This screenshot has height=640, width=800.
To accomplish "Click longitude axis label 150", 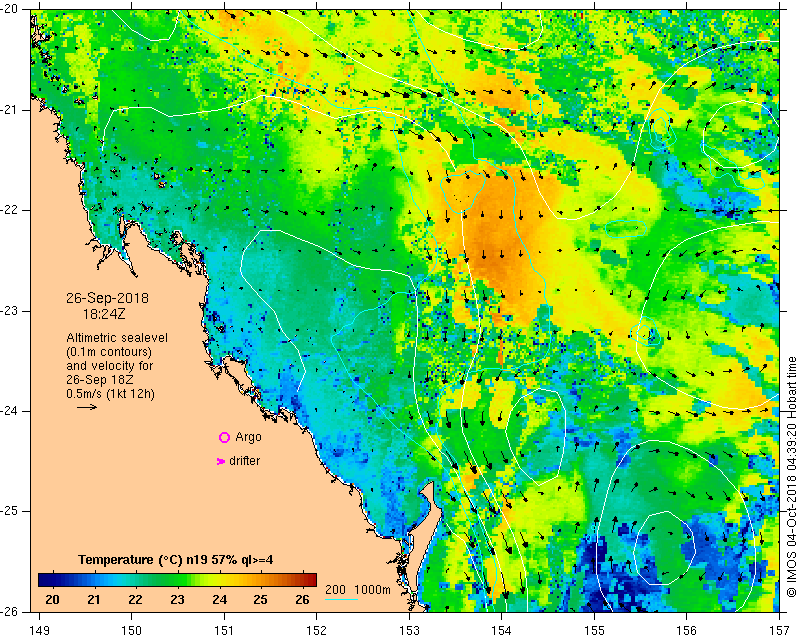I will coord(132,631).
